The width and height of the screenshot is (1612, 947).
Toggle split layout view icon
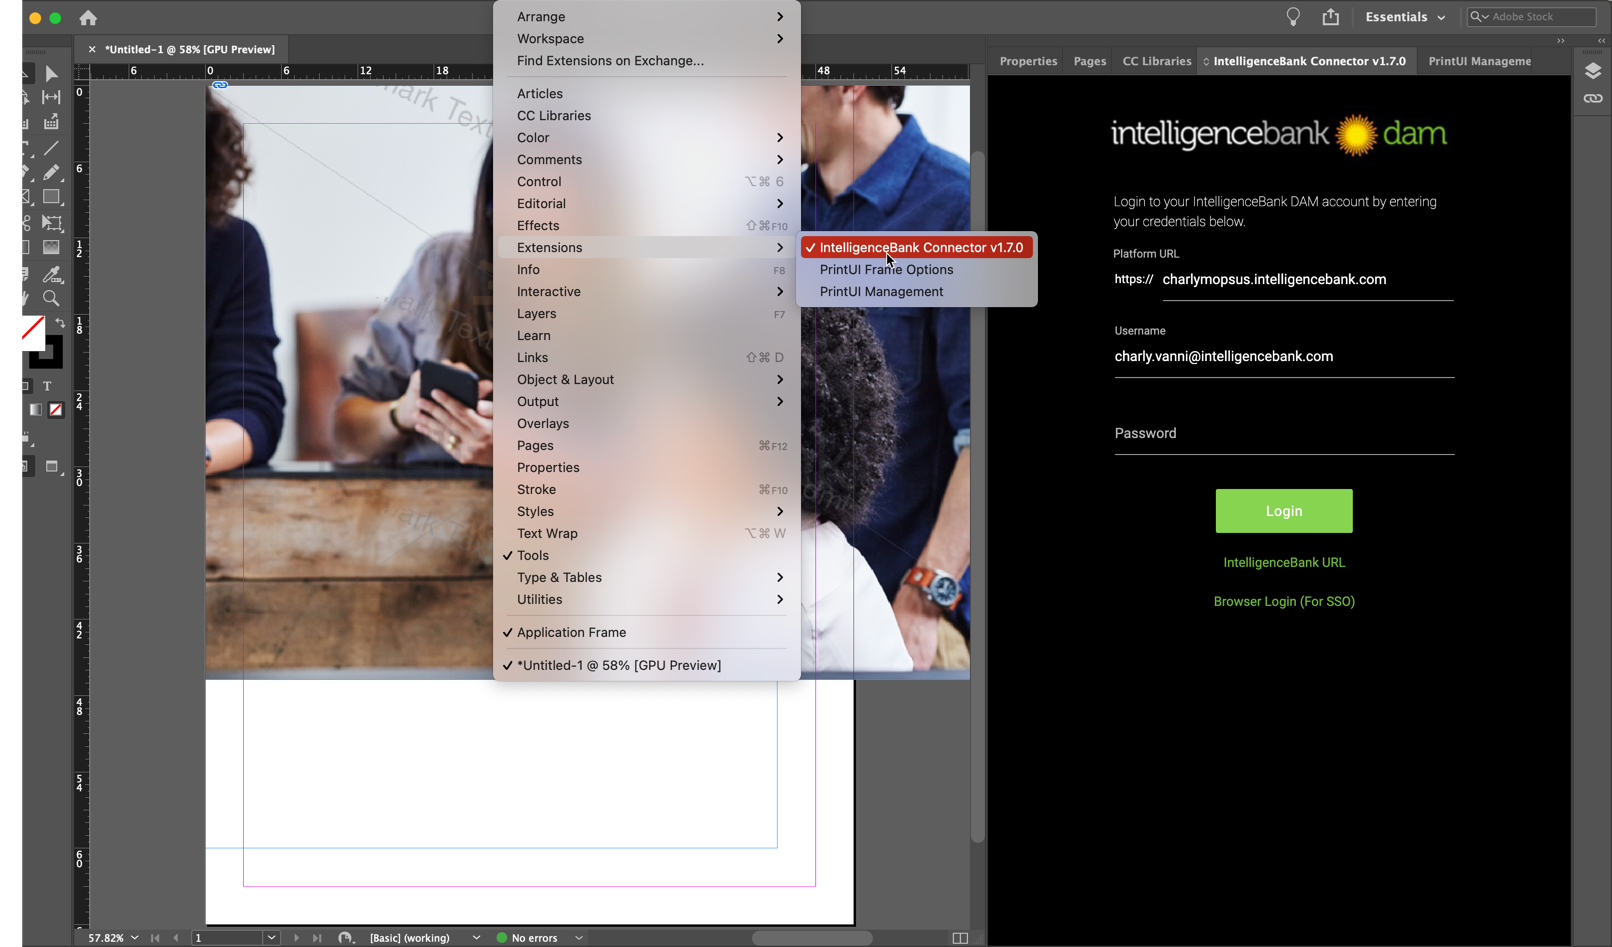tap(960, 938)
